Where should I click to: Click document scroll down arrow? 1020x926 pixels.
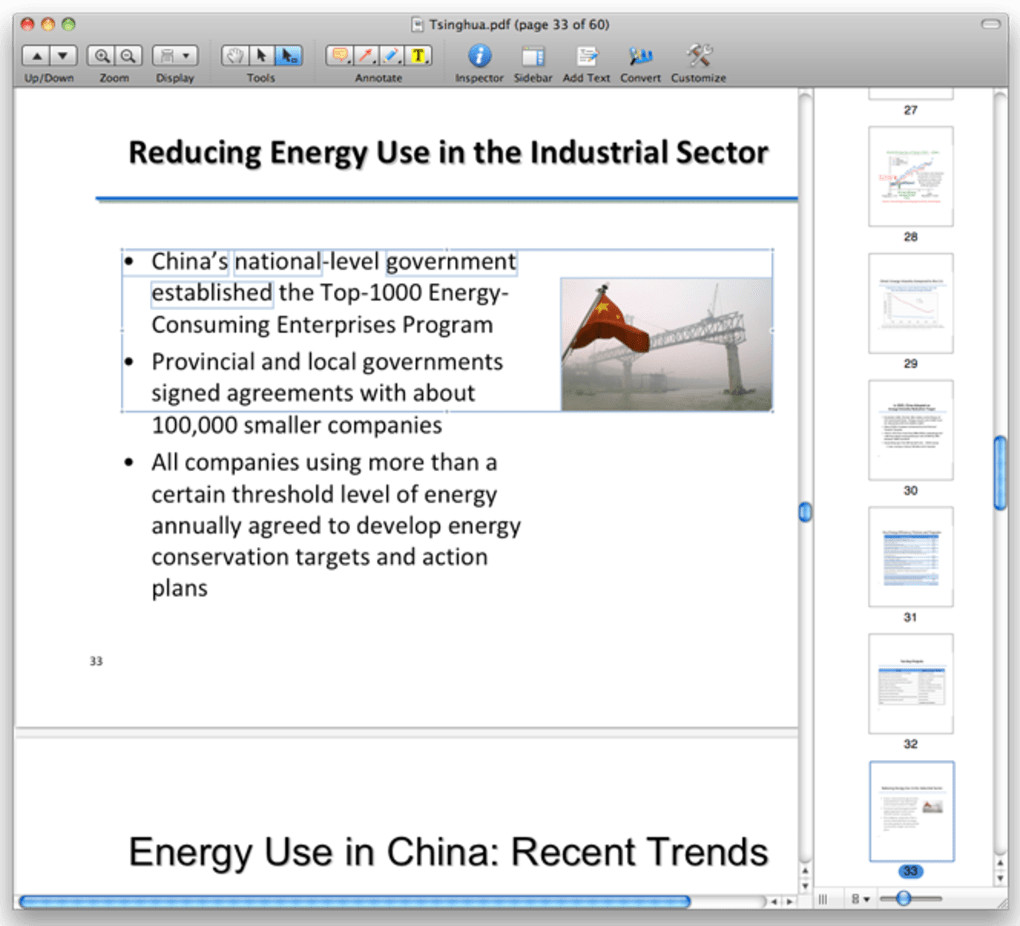tap(805, 886)
